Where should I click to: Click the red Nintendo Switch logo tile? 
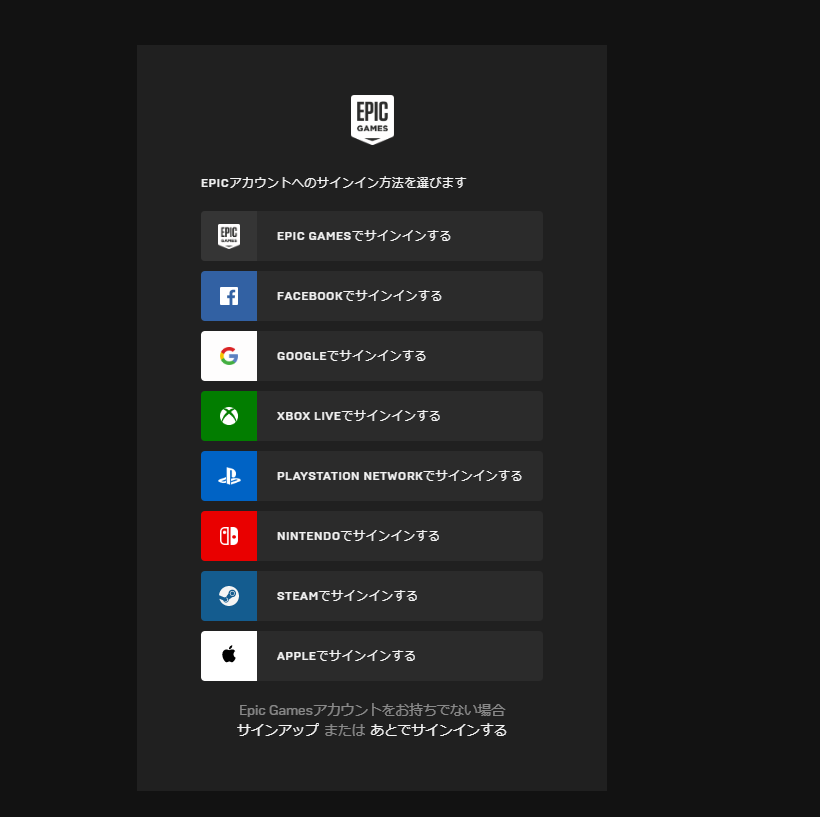pyautogui.click(x=229, y=536)
